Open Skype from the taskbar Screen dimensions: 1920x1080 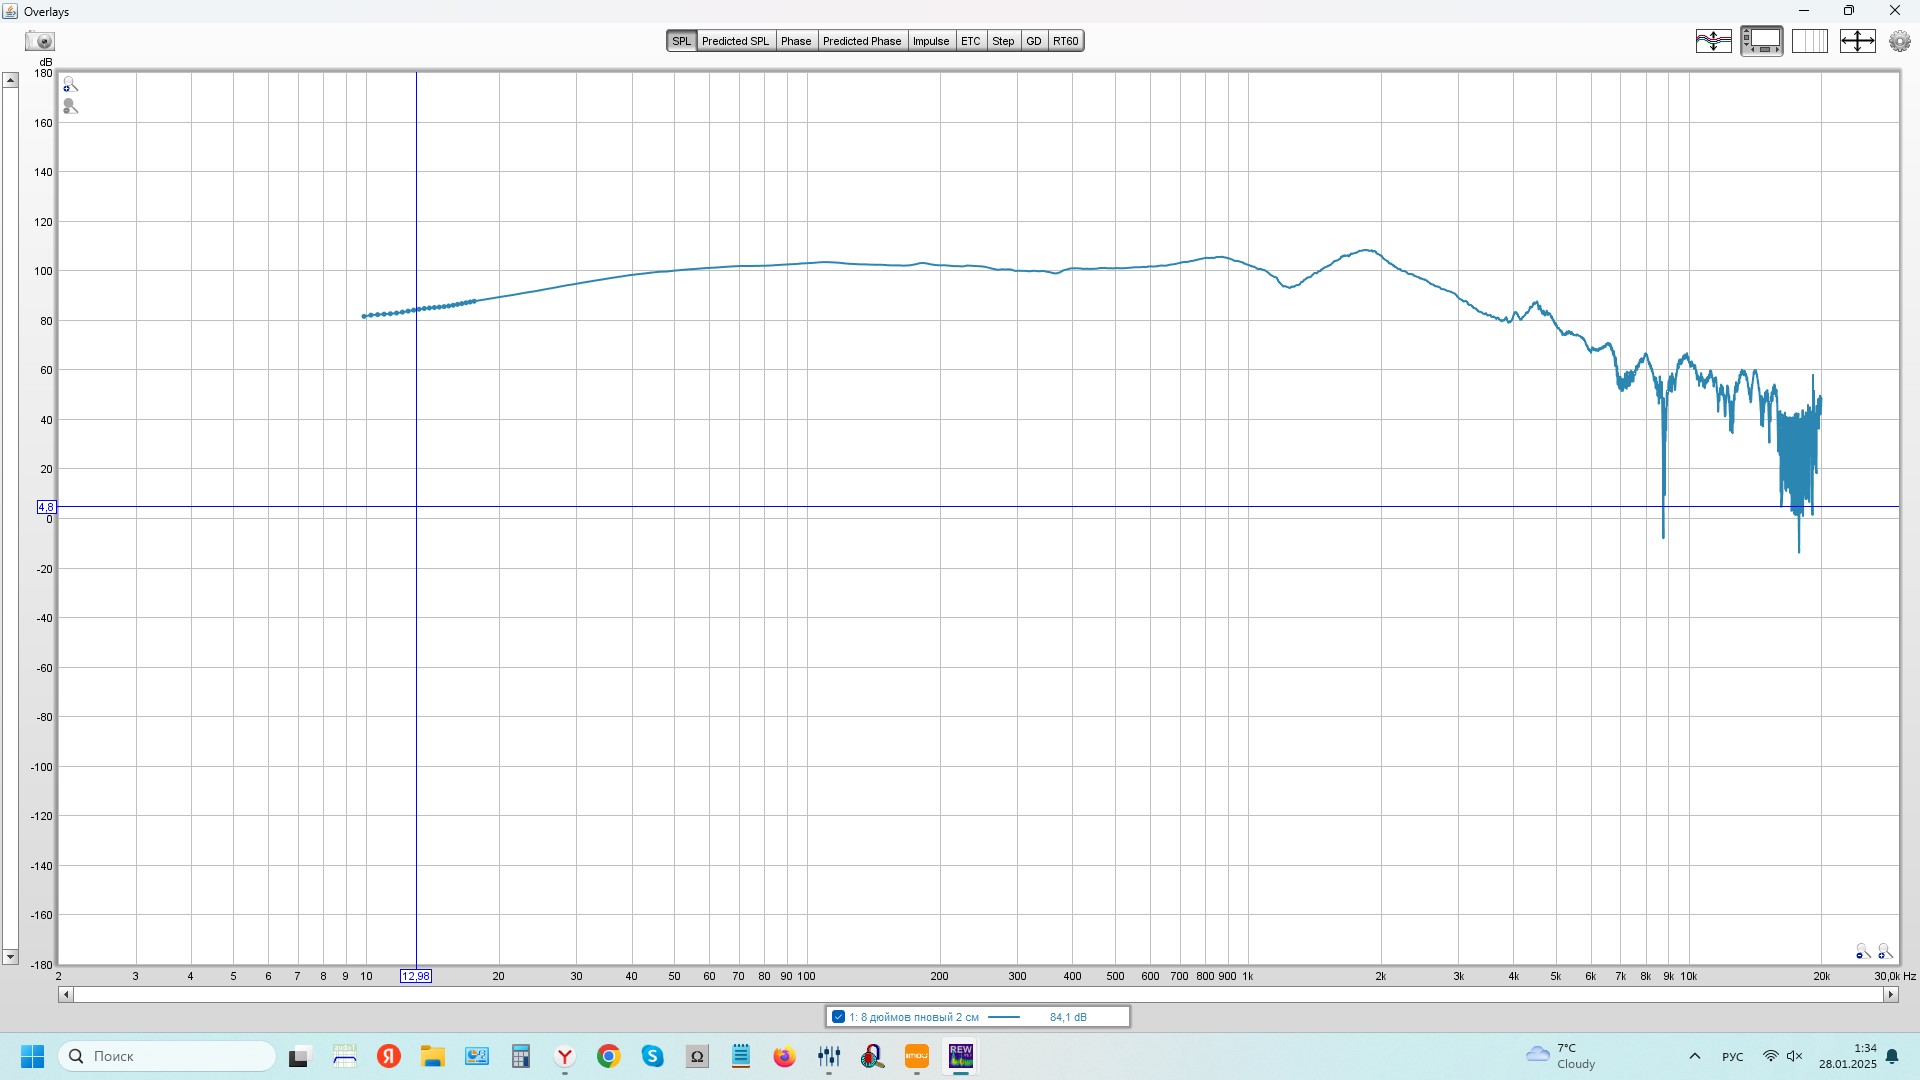653,1056
